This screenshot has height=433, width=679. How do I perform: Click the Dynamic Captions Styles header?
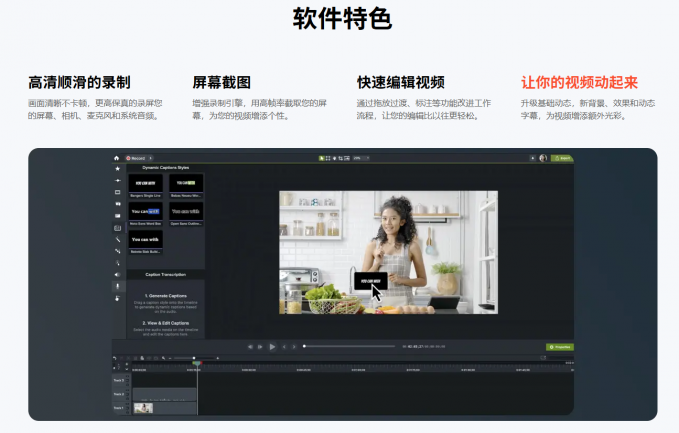point(165,168)
